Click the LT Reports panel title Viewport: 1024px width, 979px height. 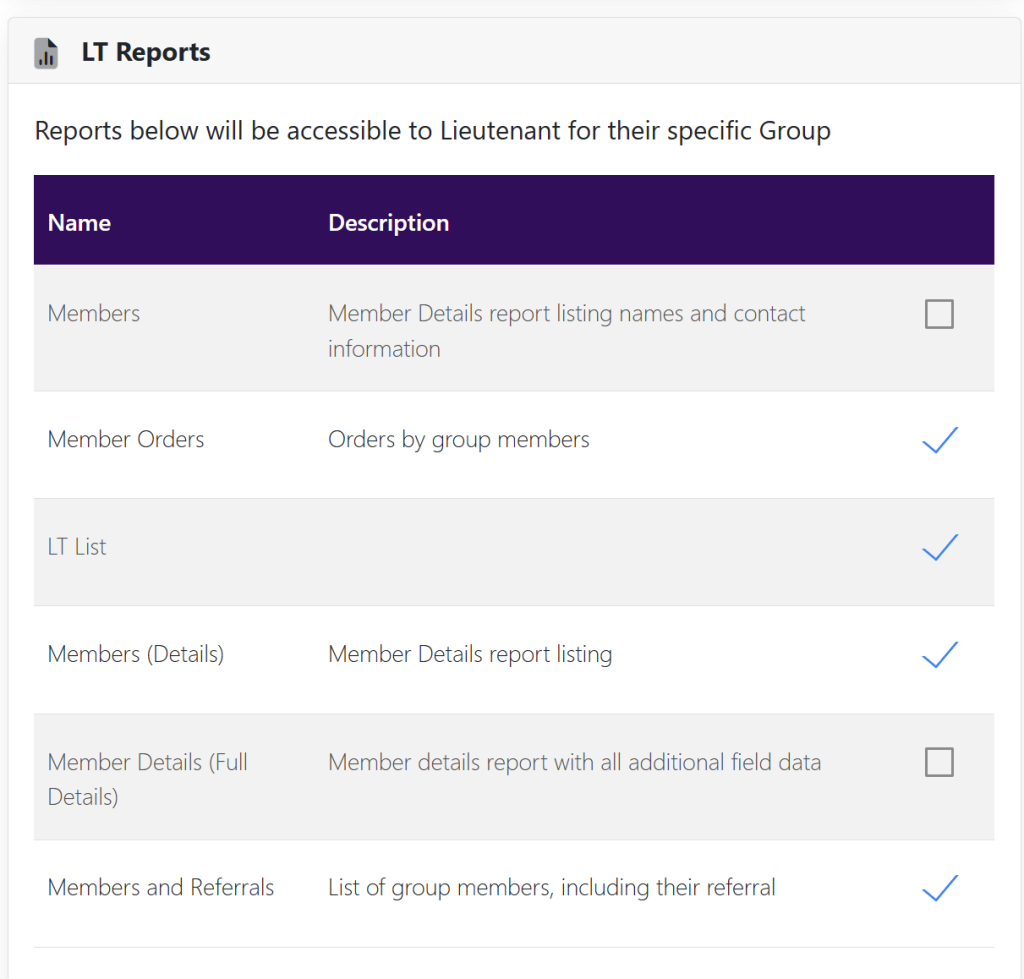click(146, 53)
